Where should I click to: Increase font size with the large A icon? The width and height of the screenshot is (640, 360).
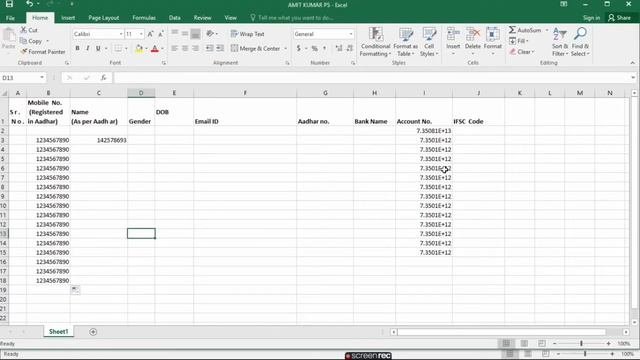click(151, 34)
